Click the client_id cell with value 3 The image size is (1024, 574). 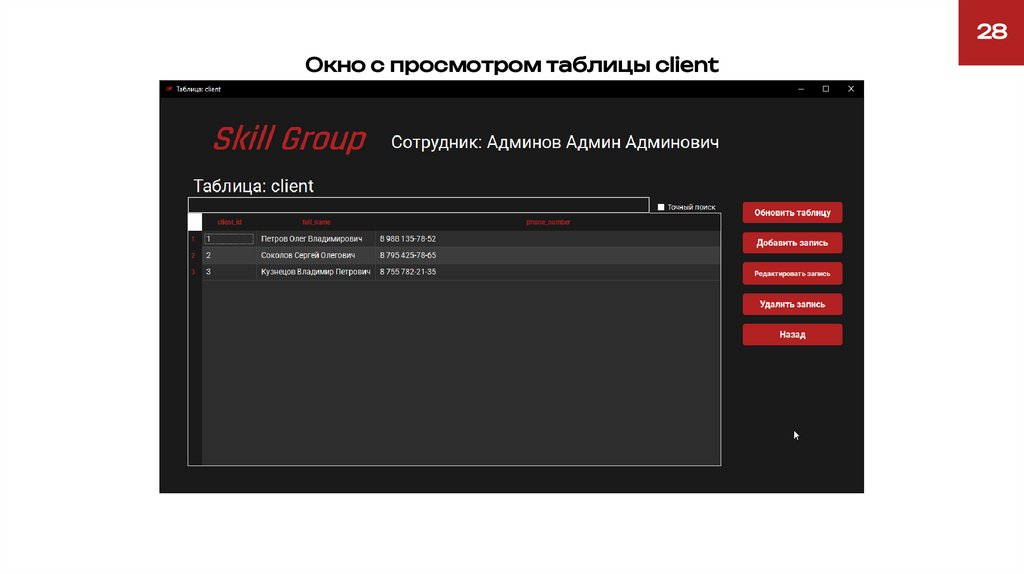(229, 272)
